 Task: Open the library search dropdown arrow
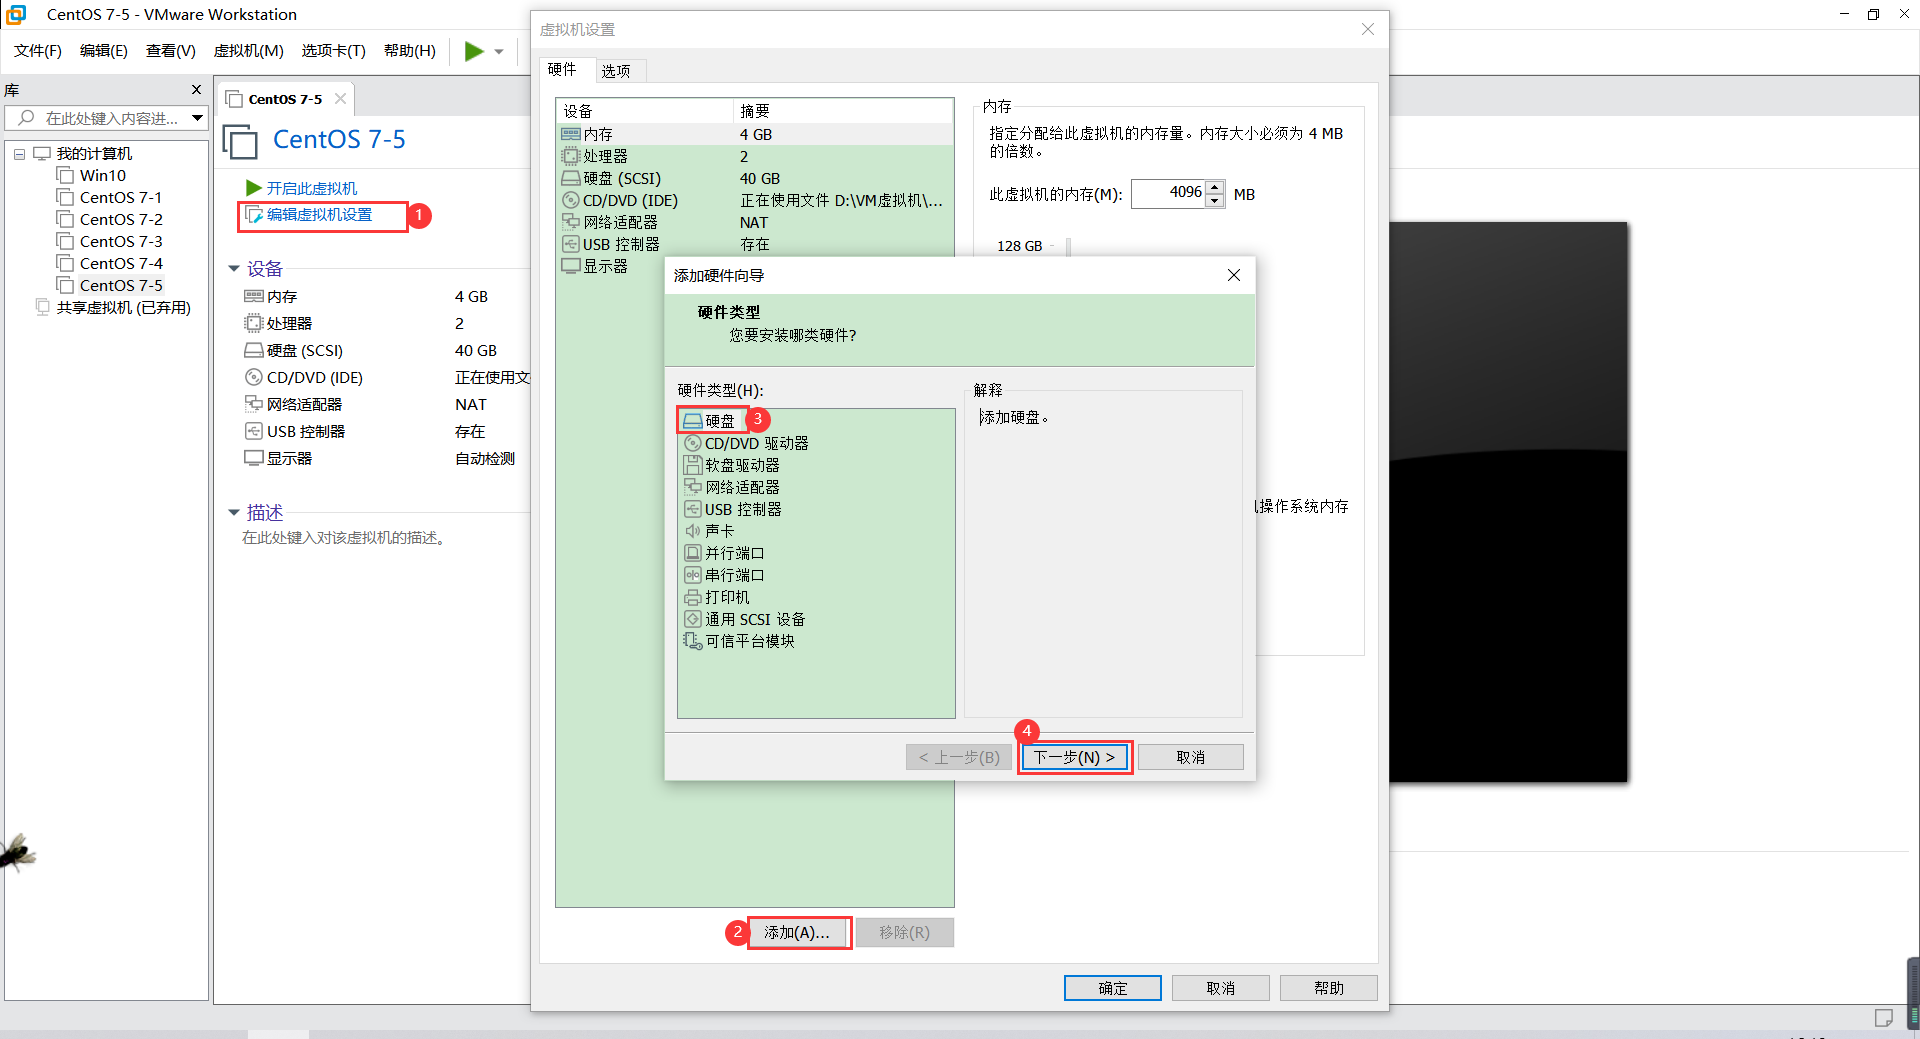198,118
